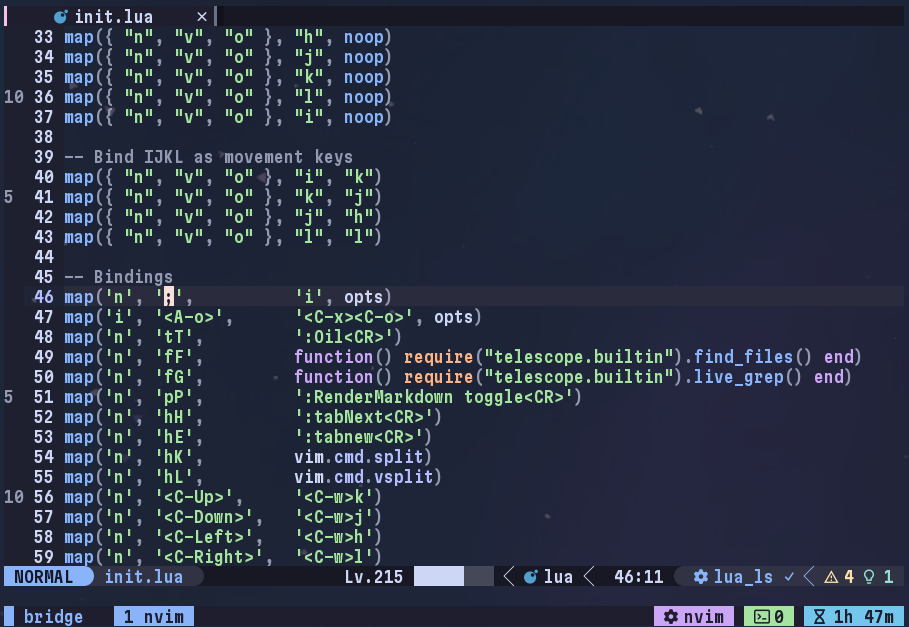Click the gear icon beside lua_ls
The image size is (909, 627).
click(700, 577)
